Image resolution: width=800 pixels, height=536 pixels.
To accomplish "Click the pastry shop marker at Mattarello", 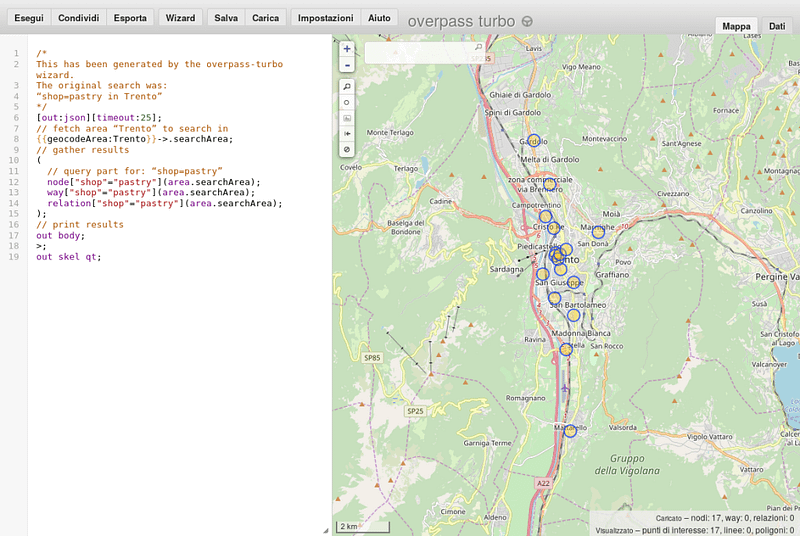I will (570, 431).
